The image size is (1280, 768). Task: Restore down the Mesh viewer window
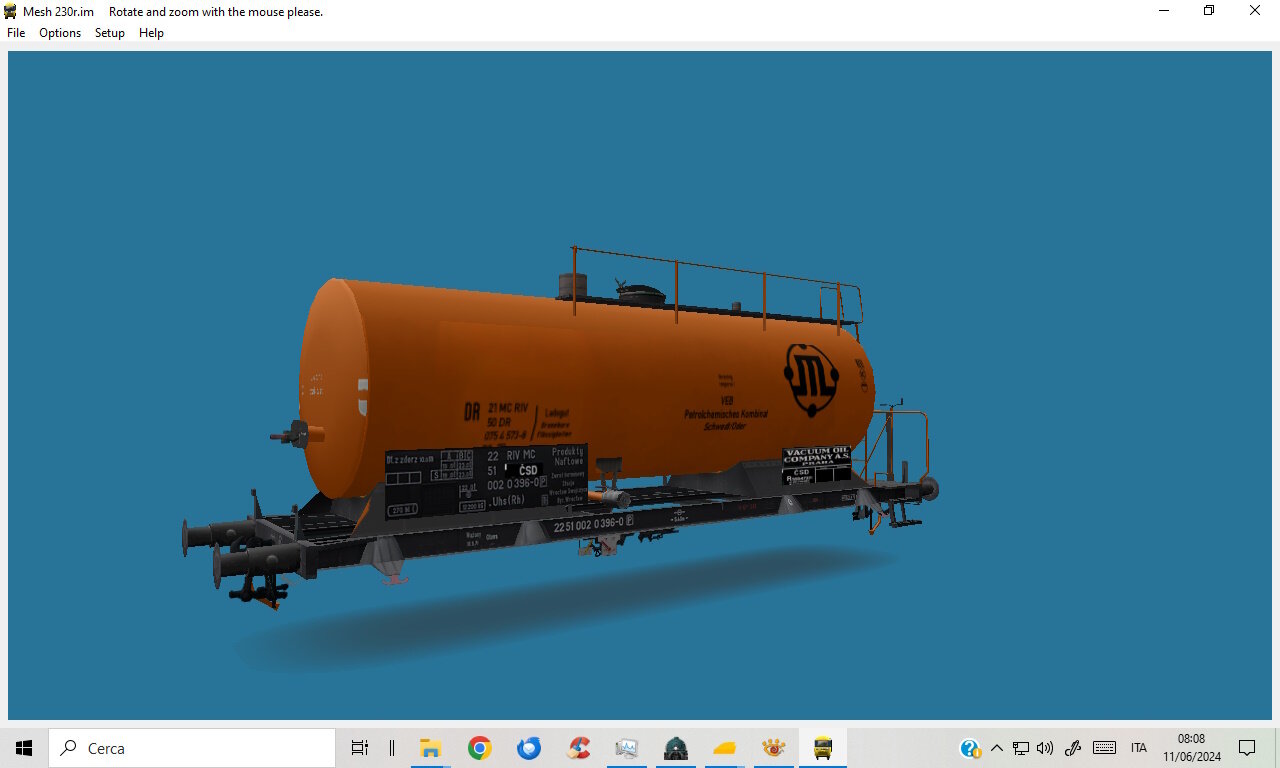pyautogui.click(x=1209, y=11)
